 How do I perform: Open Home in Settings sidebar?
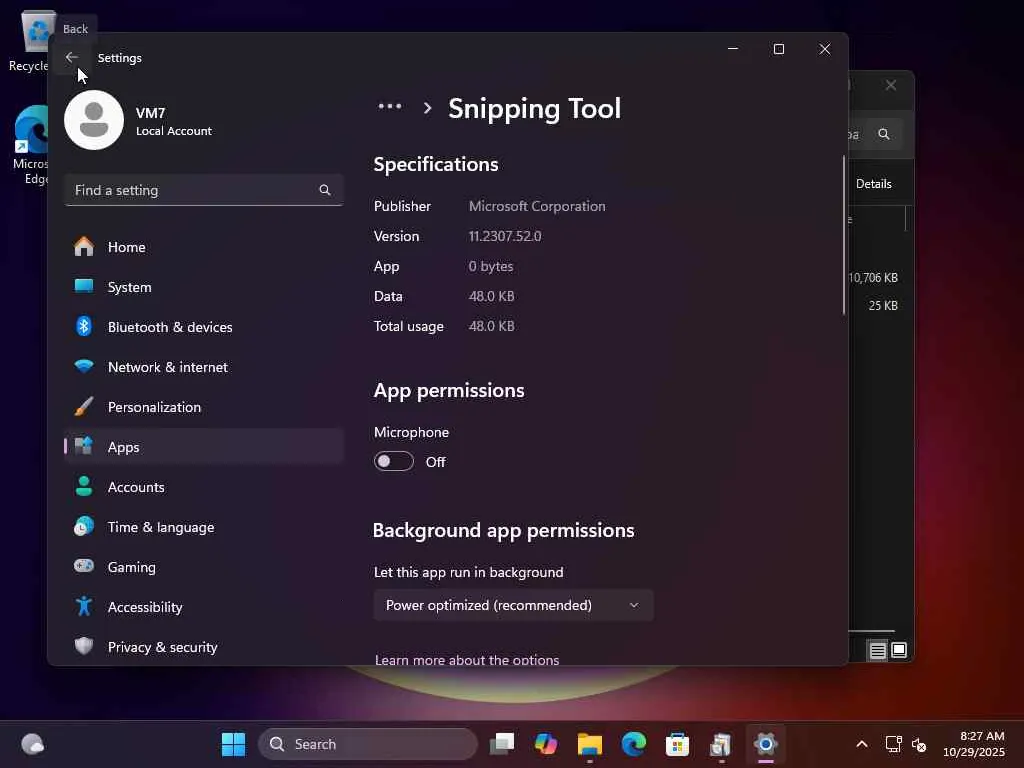pos(204,247)
